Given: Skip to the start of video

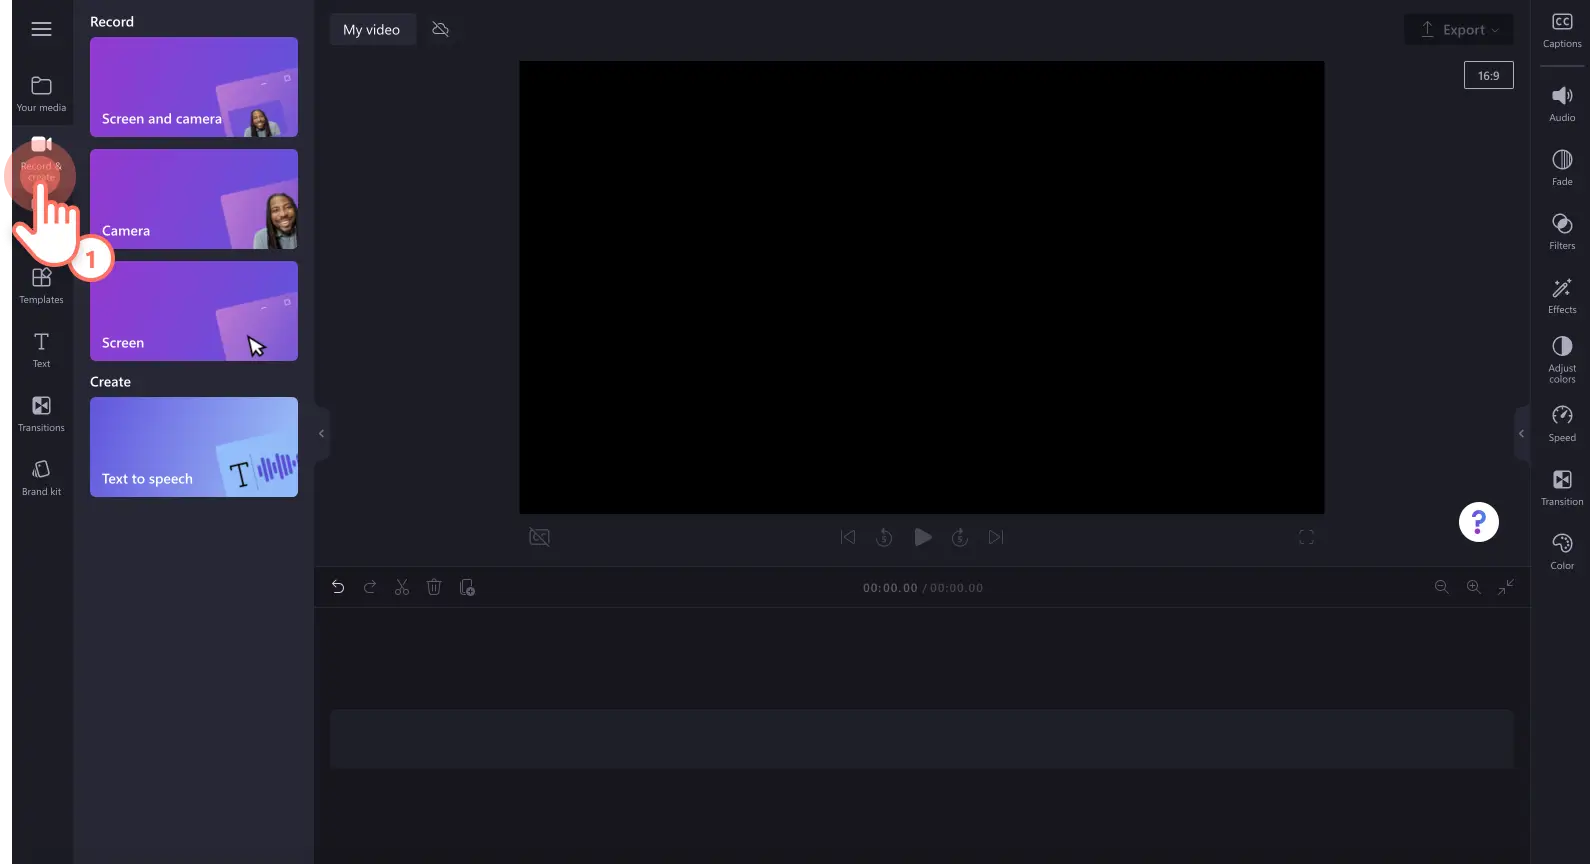Looking at the screenshot, I should click(x=848, y=538).
